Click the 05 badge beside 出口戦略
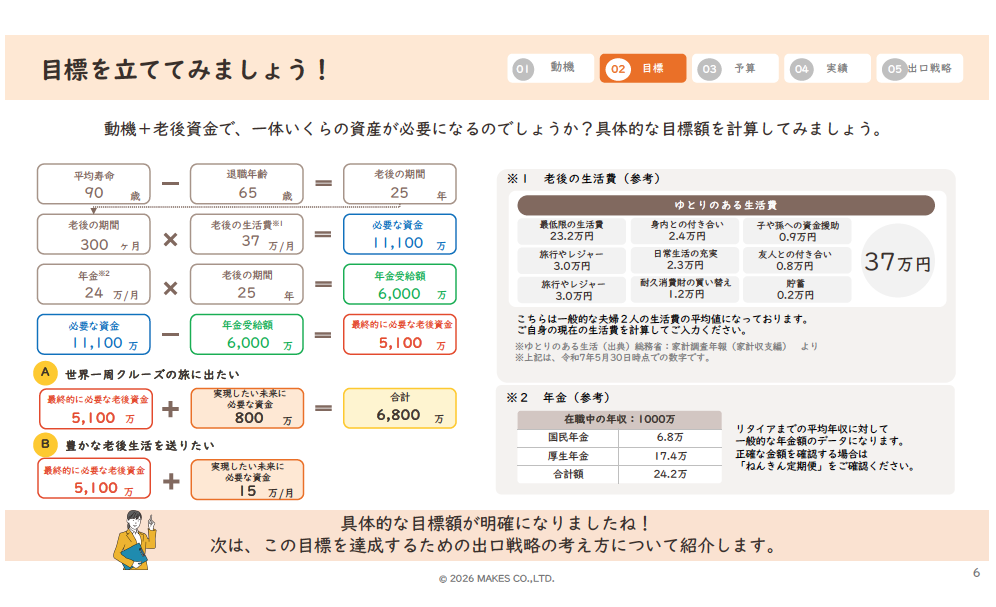This screenshot has width=996, height=607. [x=894, y=69]
